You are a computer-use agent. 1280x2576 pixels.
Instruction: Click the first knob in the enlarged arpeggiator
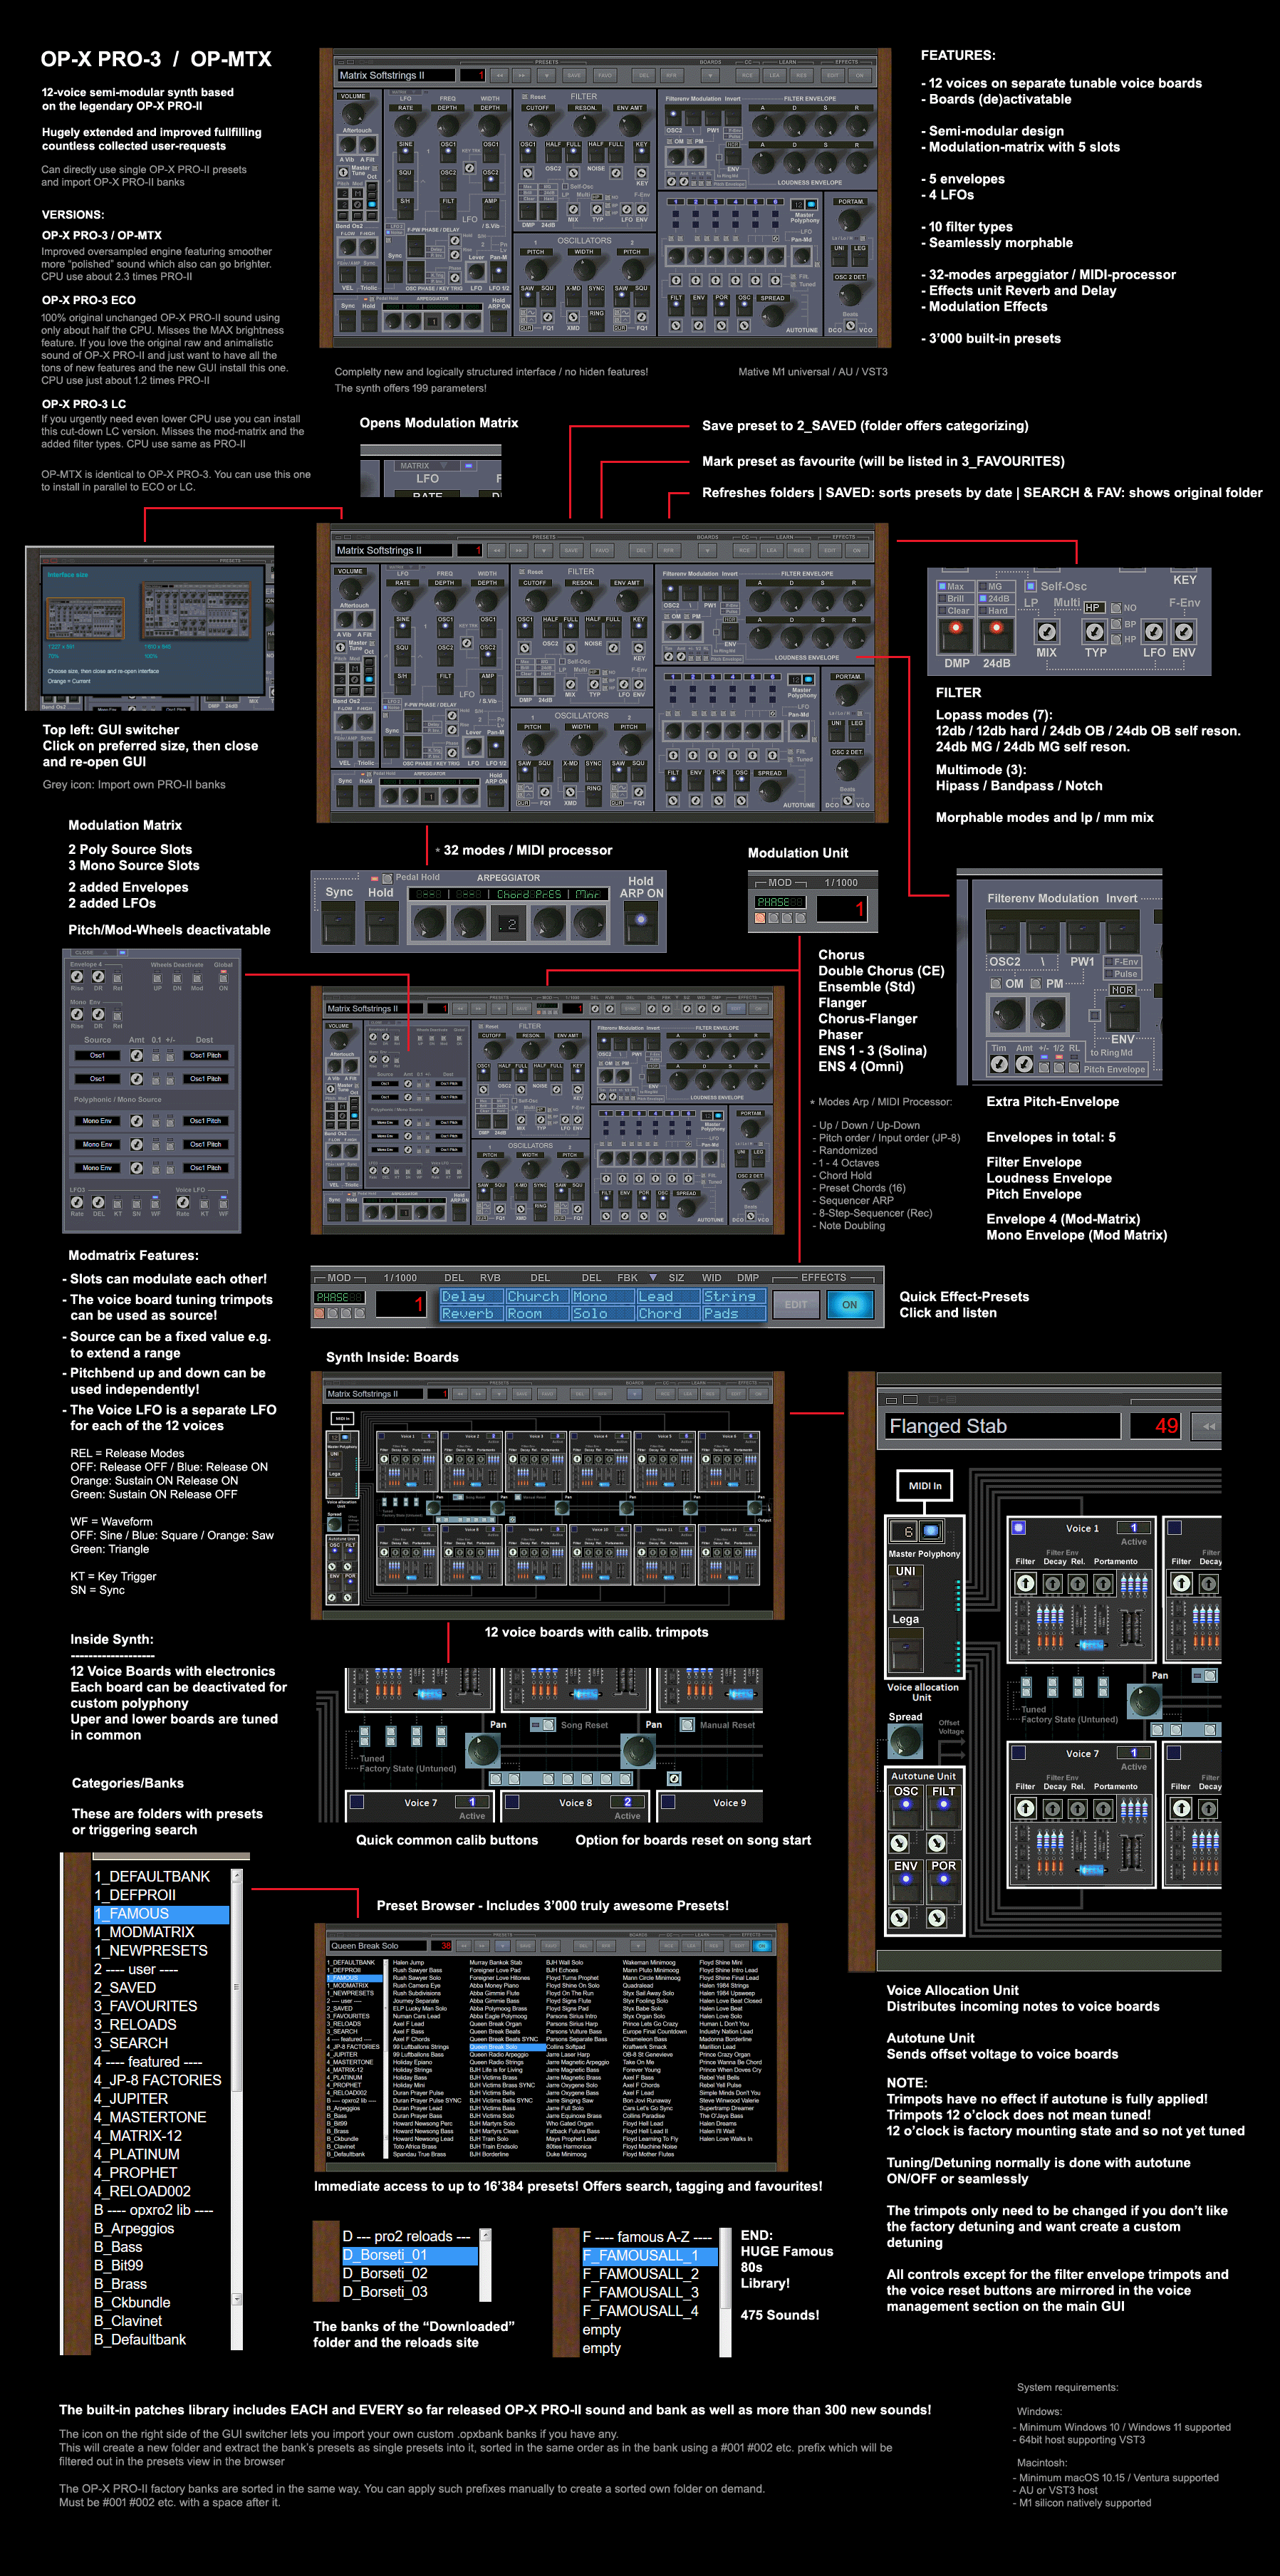429,922
